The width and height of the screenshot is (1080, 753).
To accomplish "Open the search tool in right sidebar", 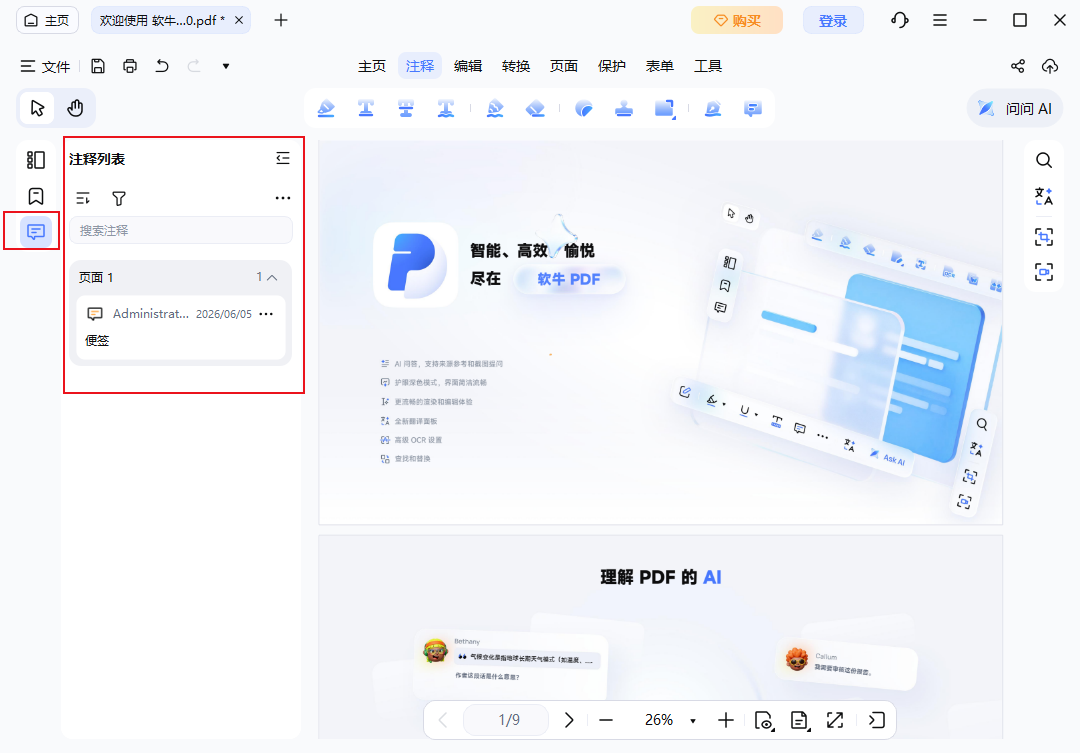I will click(x=1043, y=161).
